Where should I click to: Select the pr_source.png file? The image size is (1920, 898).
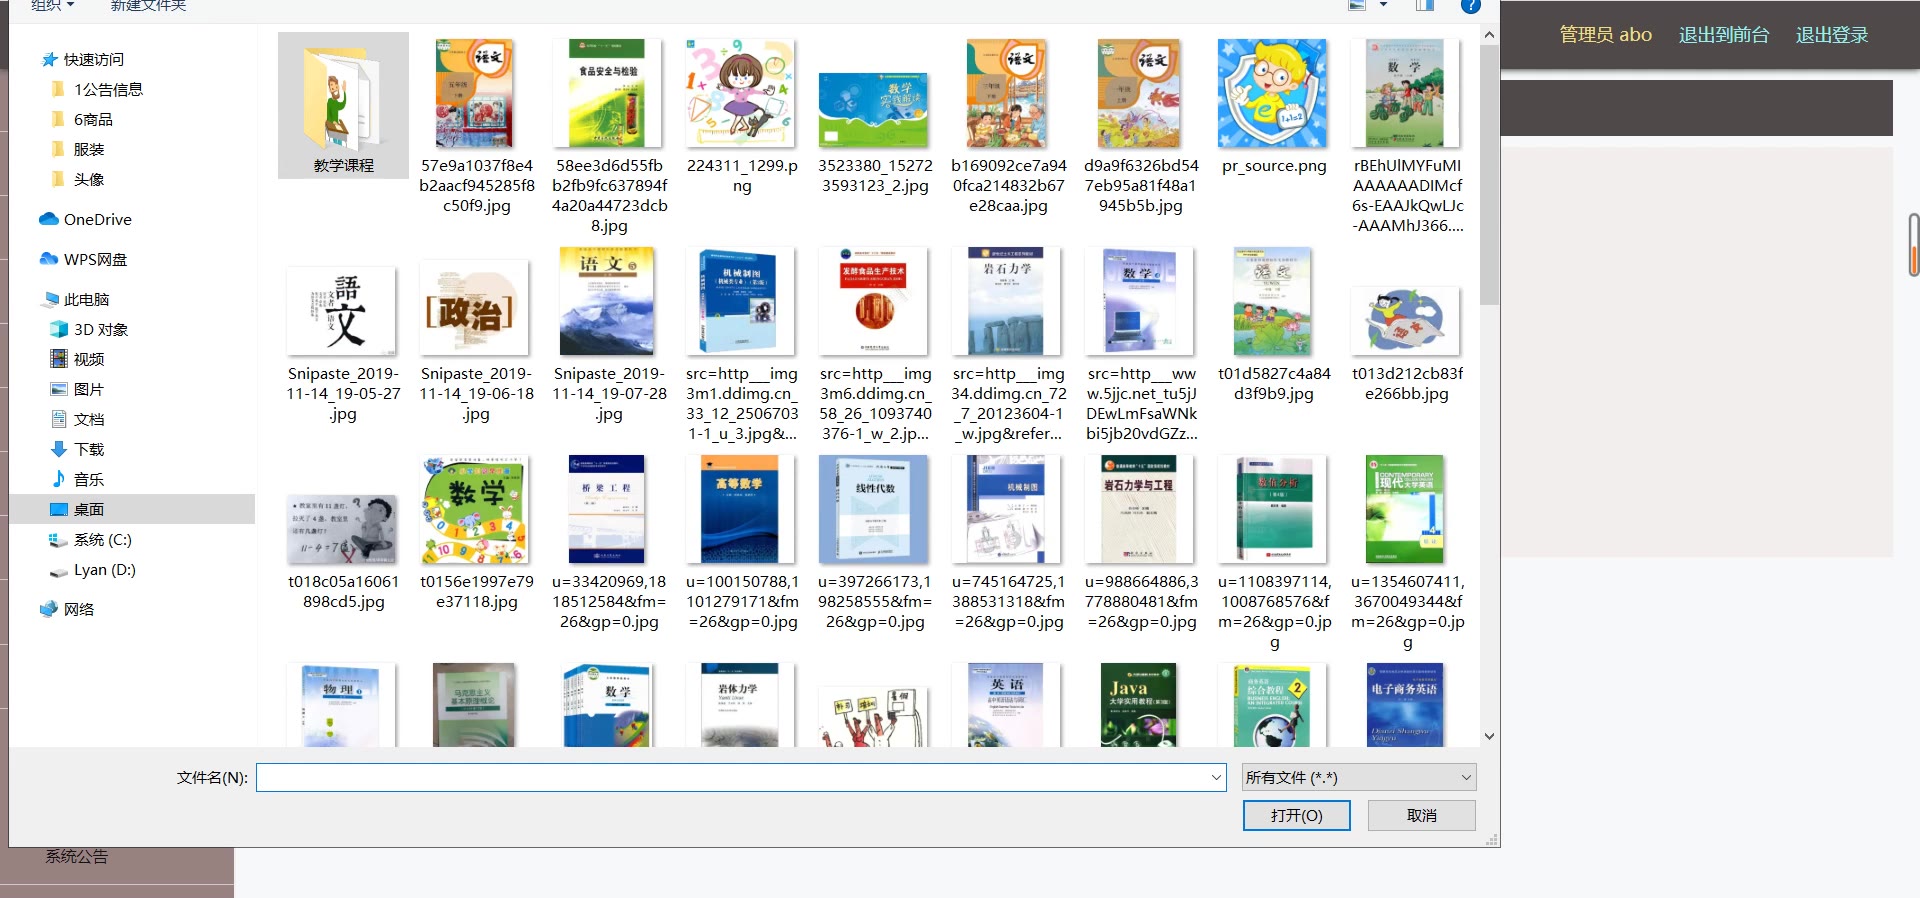(1274, 107)
